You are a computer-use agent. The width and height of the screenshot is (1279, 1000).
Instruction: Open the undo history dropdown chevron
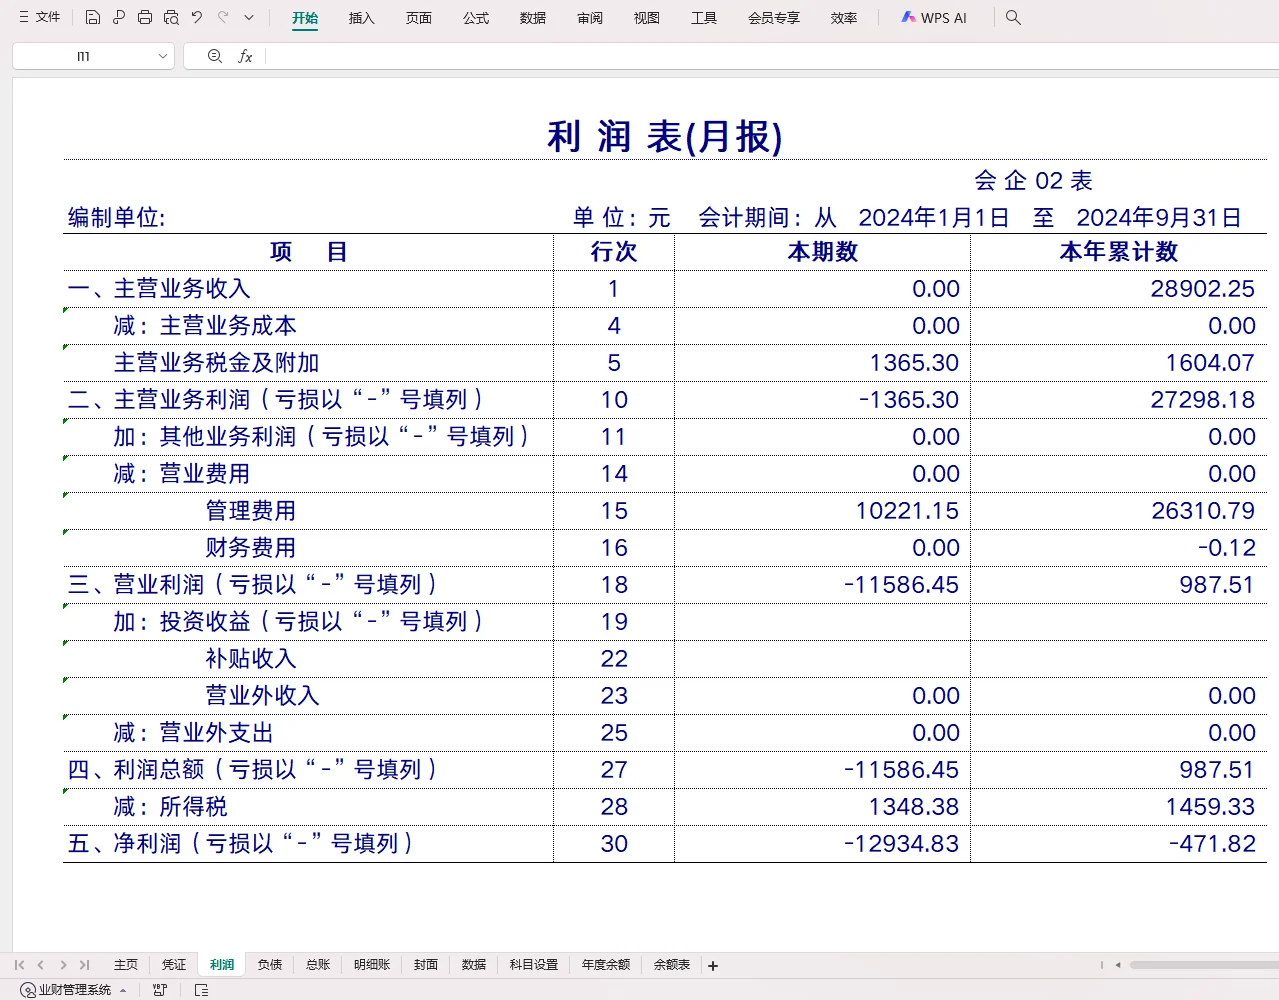248,17
